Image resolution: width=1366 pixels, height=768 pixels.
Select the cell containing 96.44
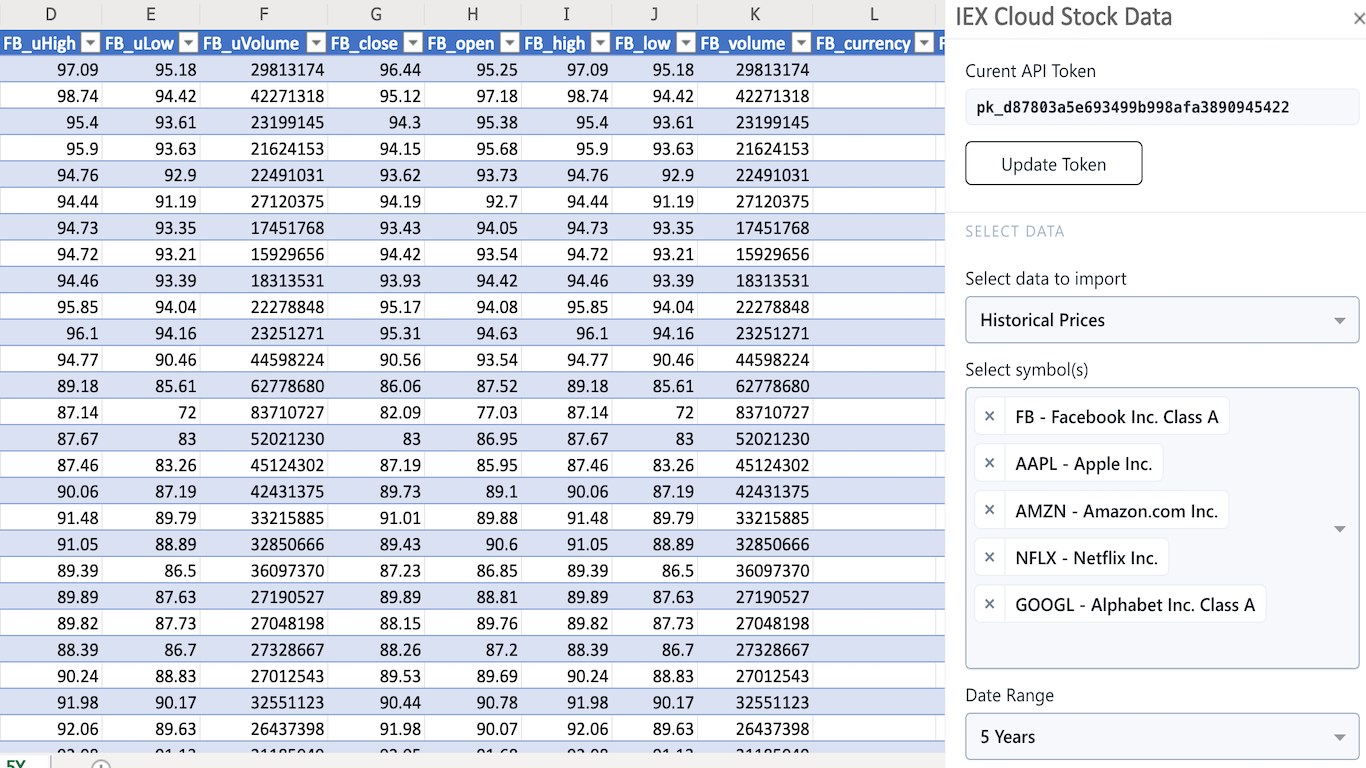[x=376, y=70]
